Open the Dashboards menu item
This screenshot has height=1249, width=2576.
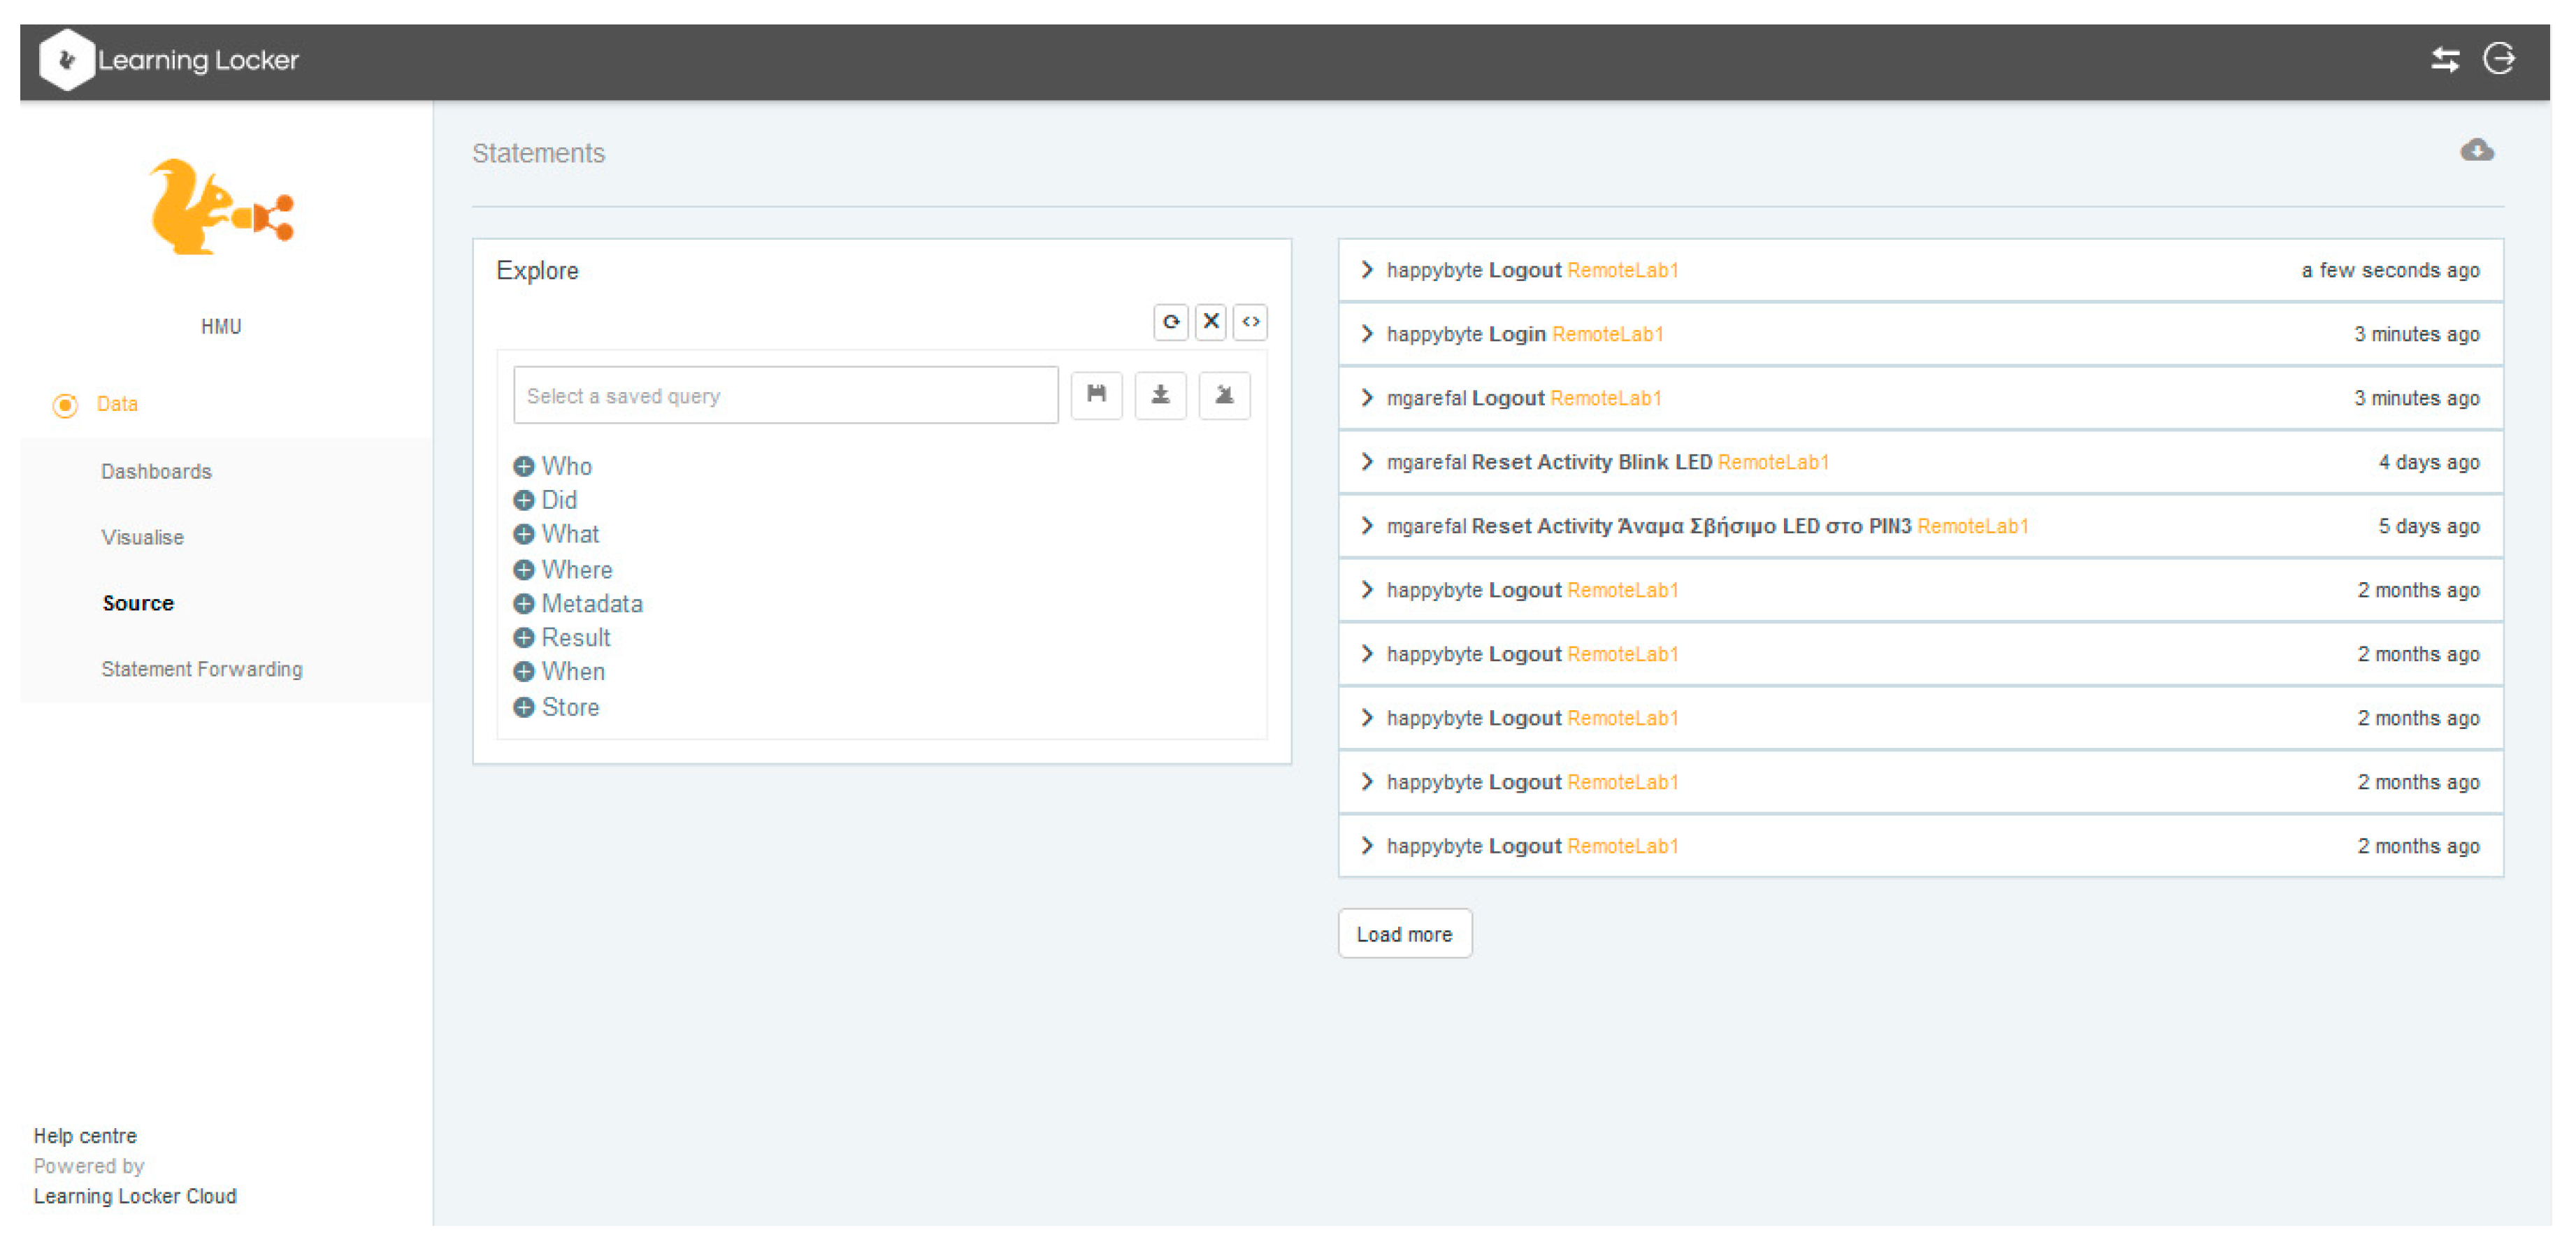tap(156, 471)
